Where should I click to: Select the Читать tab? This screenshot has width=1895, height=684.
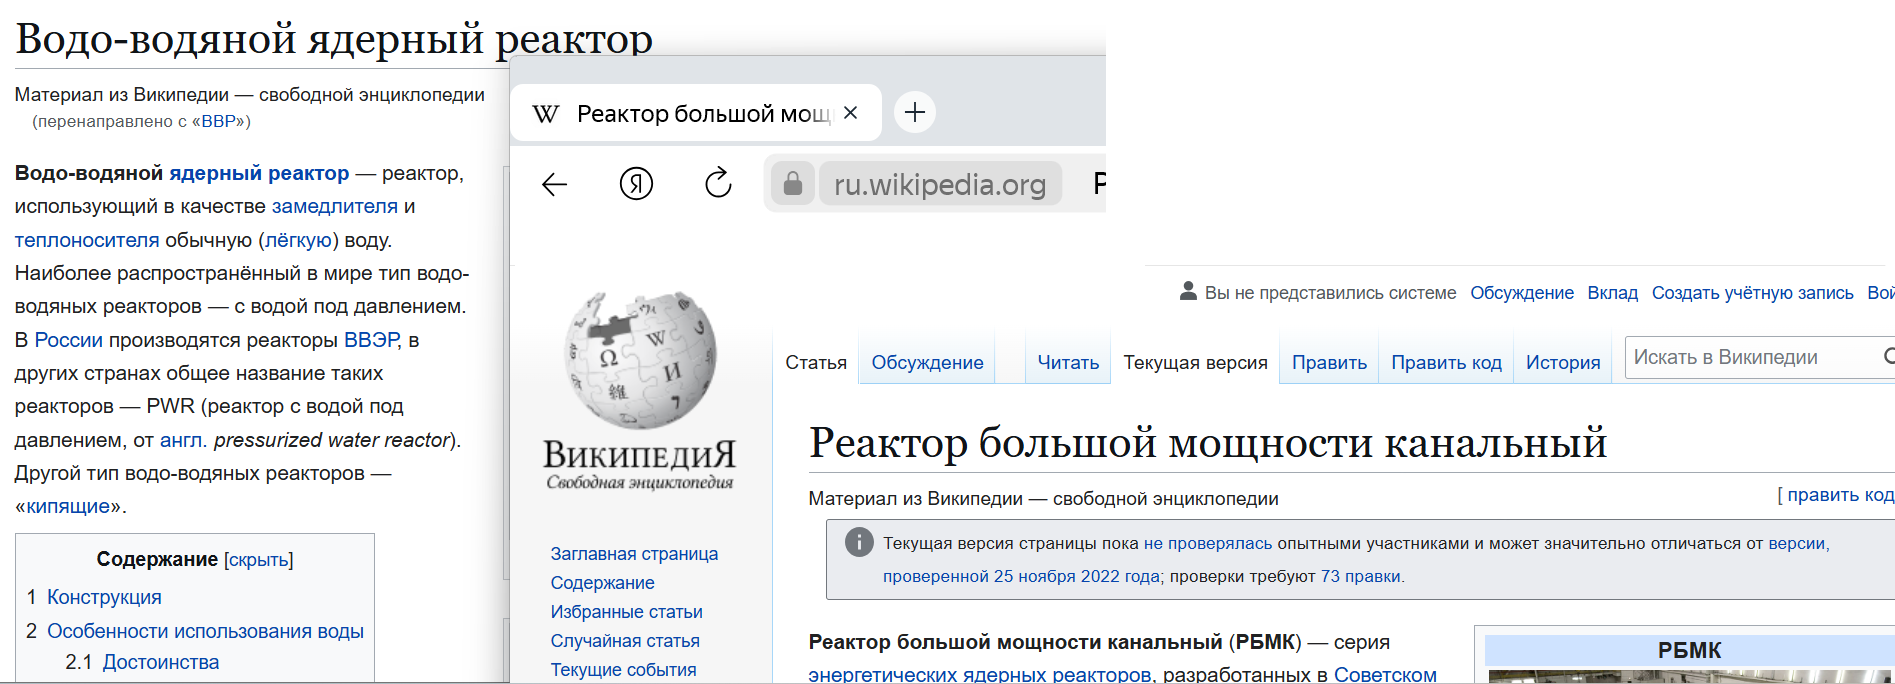(1068, 363)
